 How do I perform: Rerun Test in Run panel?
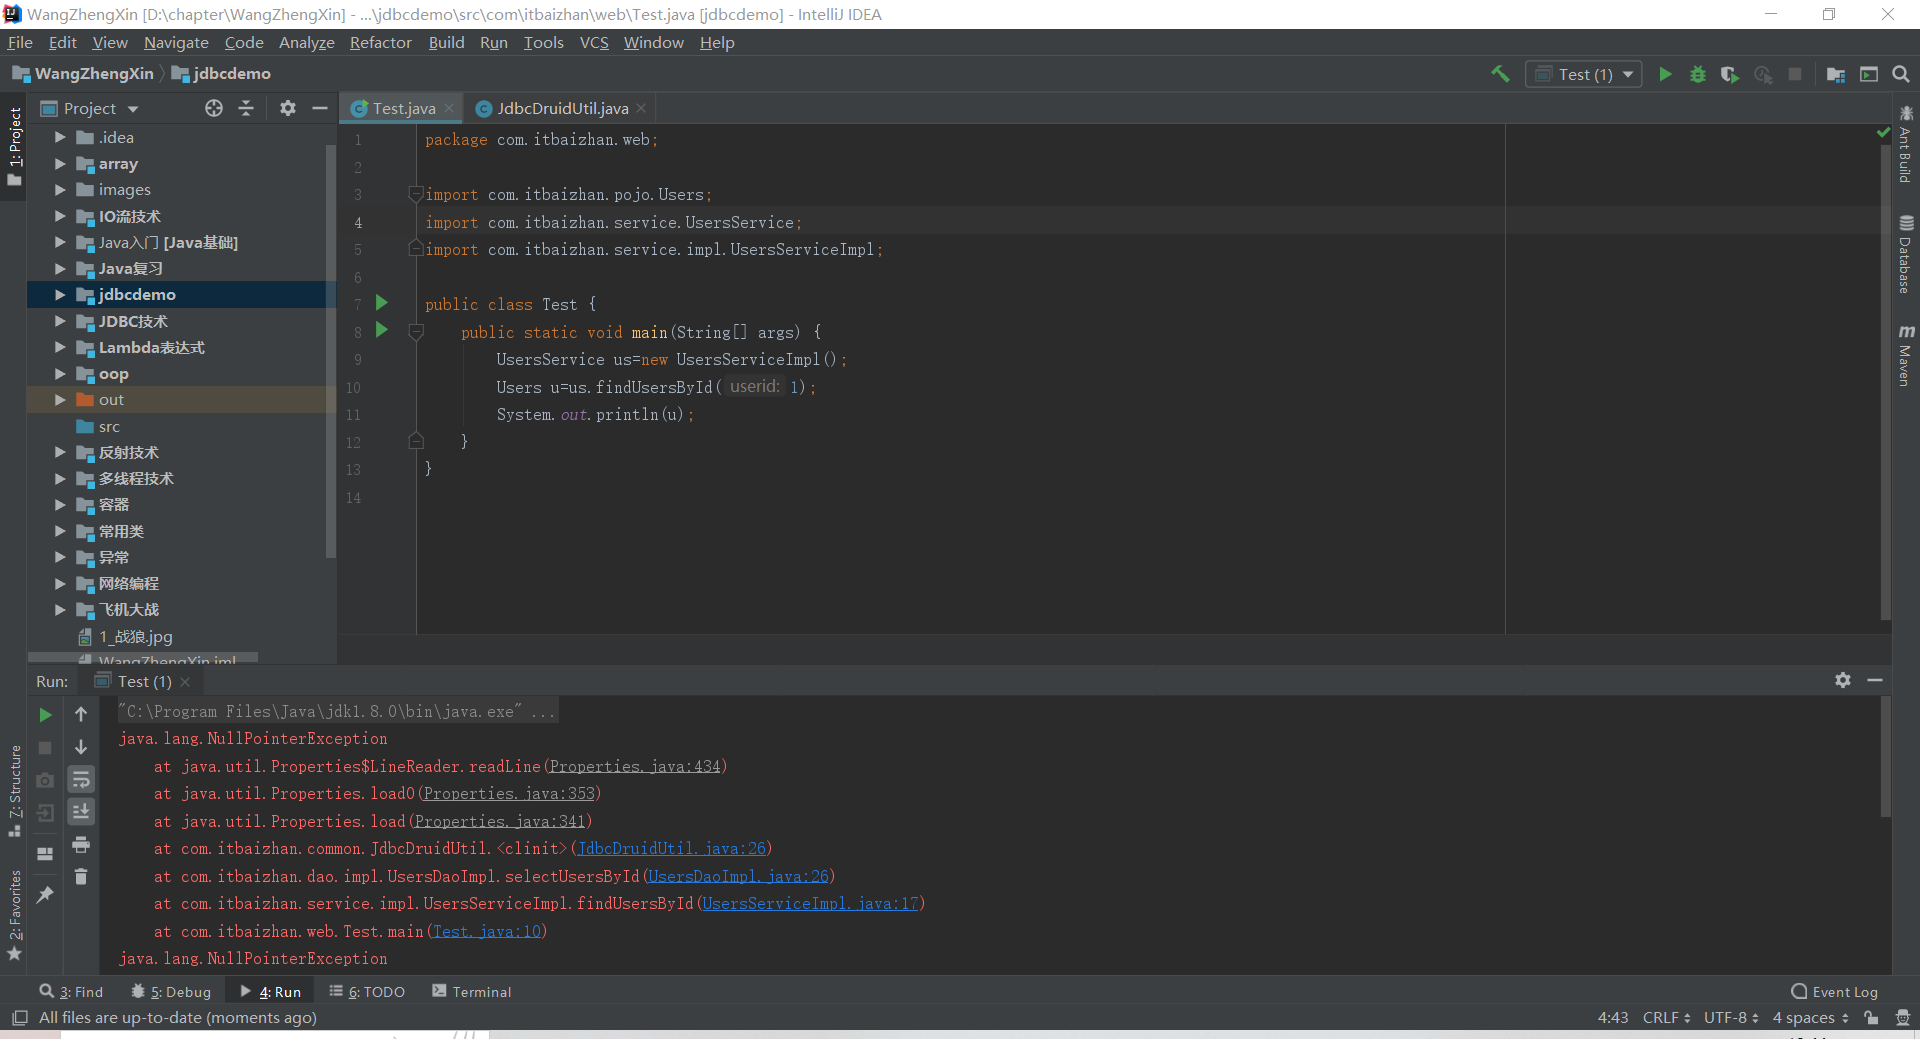[45, 715]
